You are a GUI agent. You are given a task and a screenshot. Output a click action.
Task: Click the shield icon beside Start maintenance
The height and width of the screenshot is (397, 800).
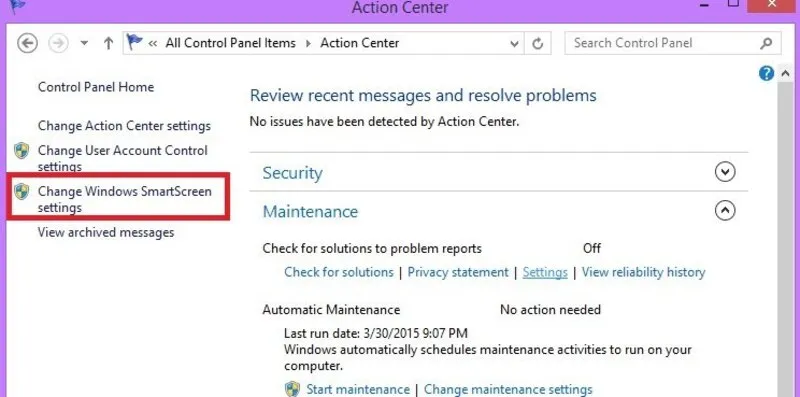coord(292,389)
